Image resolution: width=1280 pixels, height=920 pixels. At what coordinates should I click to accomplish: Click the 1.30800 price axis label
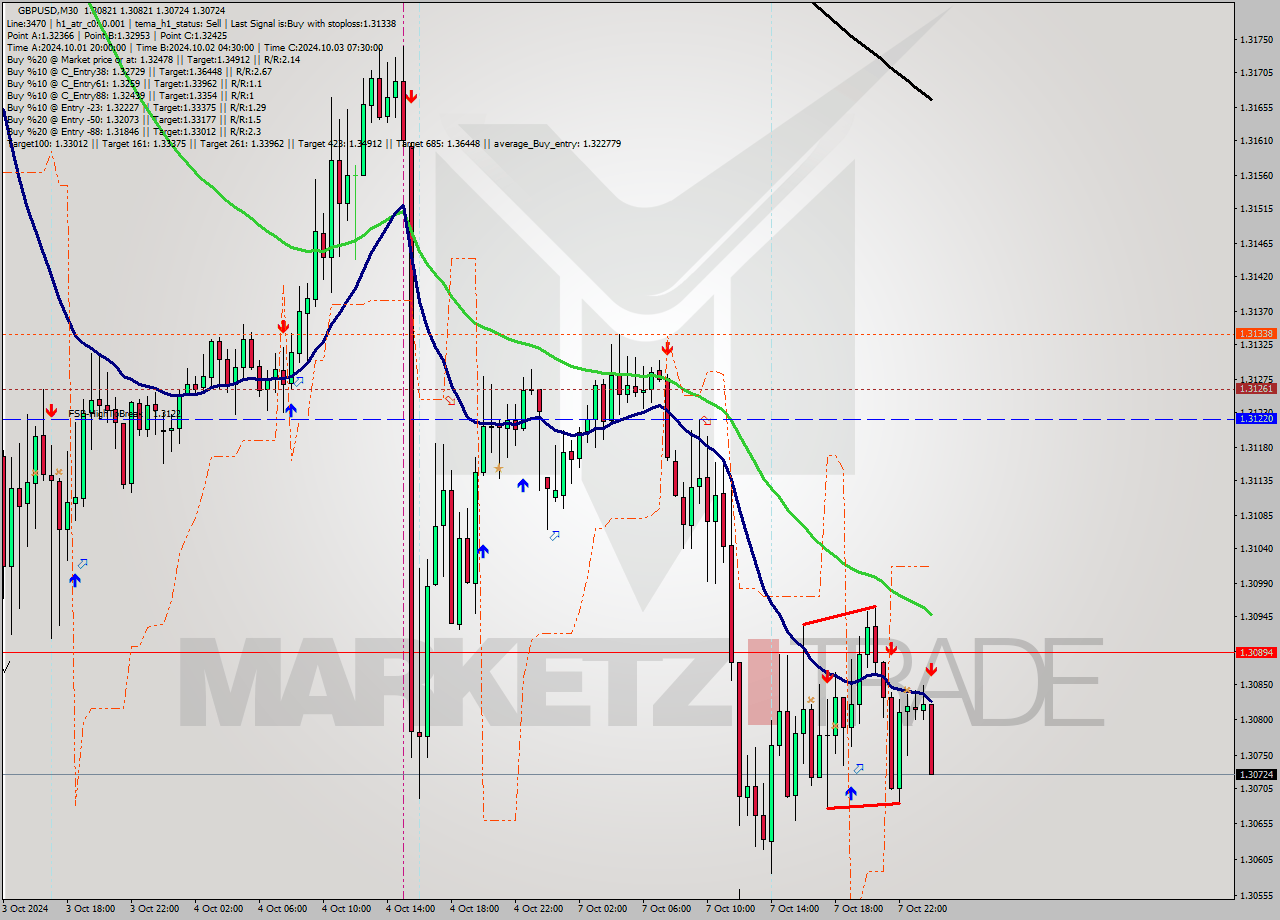[1256, 719]
